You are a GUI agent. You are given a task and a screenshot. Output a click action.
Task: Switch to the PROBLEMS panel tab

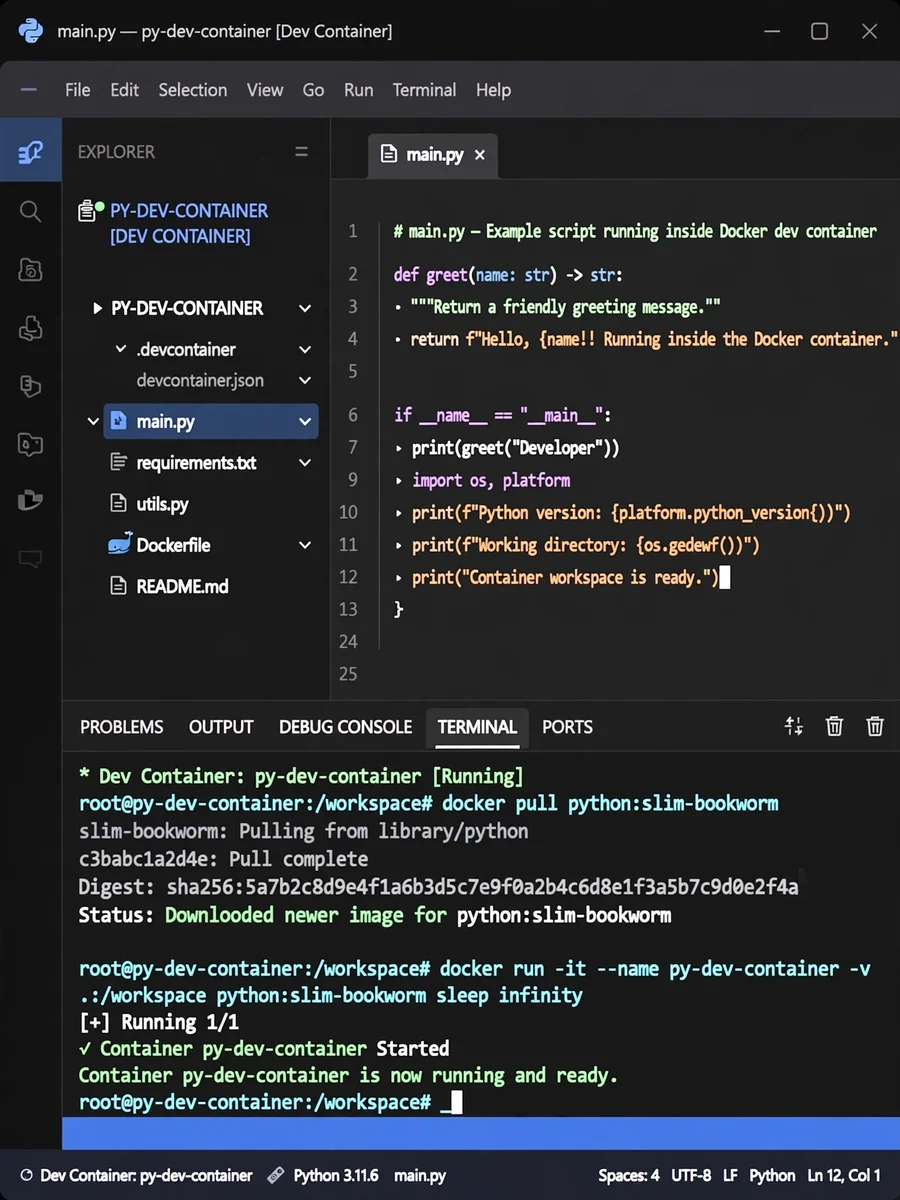coord(121,727)
